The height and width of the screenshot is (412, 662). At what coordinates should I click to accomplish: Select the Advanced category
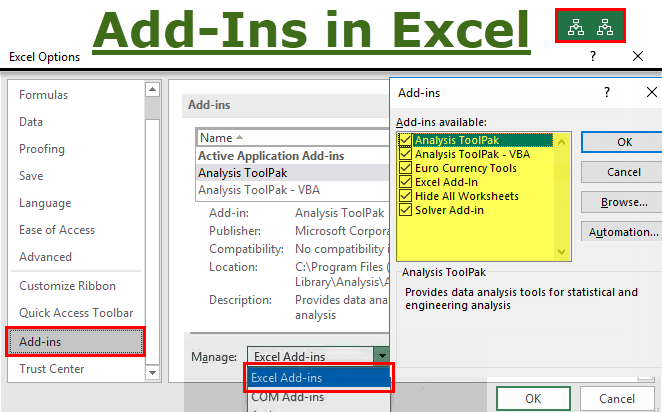pos(46,257)
